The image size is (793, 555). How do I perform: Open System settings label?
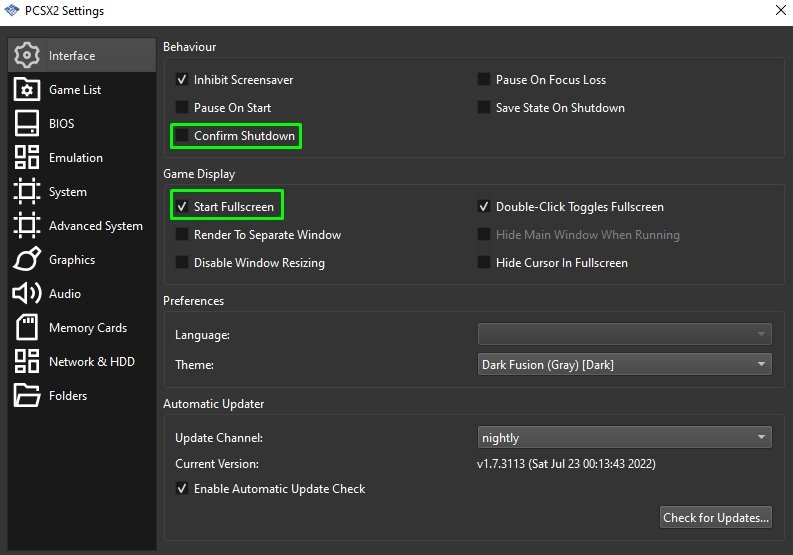68,192
